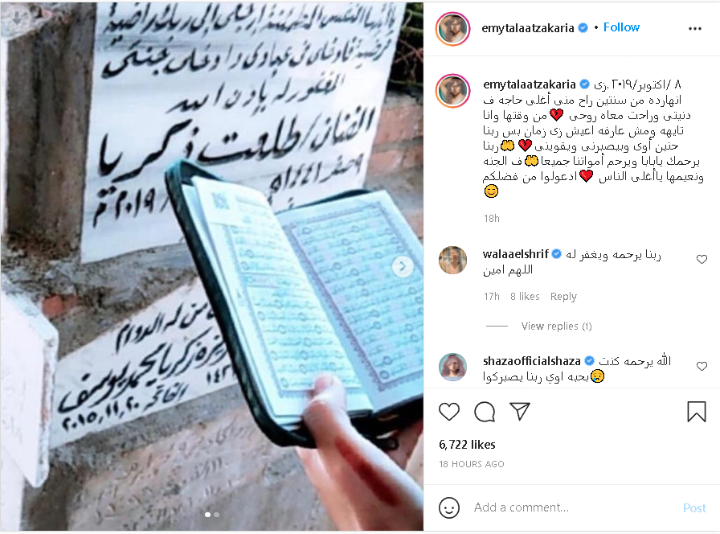Like walaaelshrif's comment heart
This screenshot has width=720, height=534.
pos(702,259)
